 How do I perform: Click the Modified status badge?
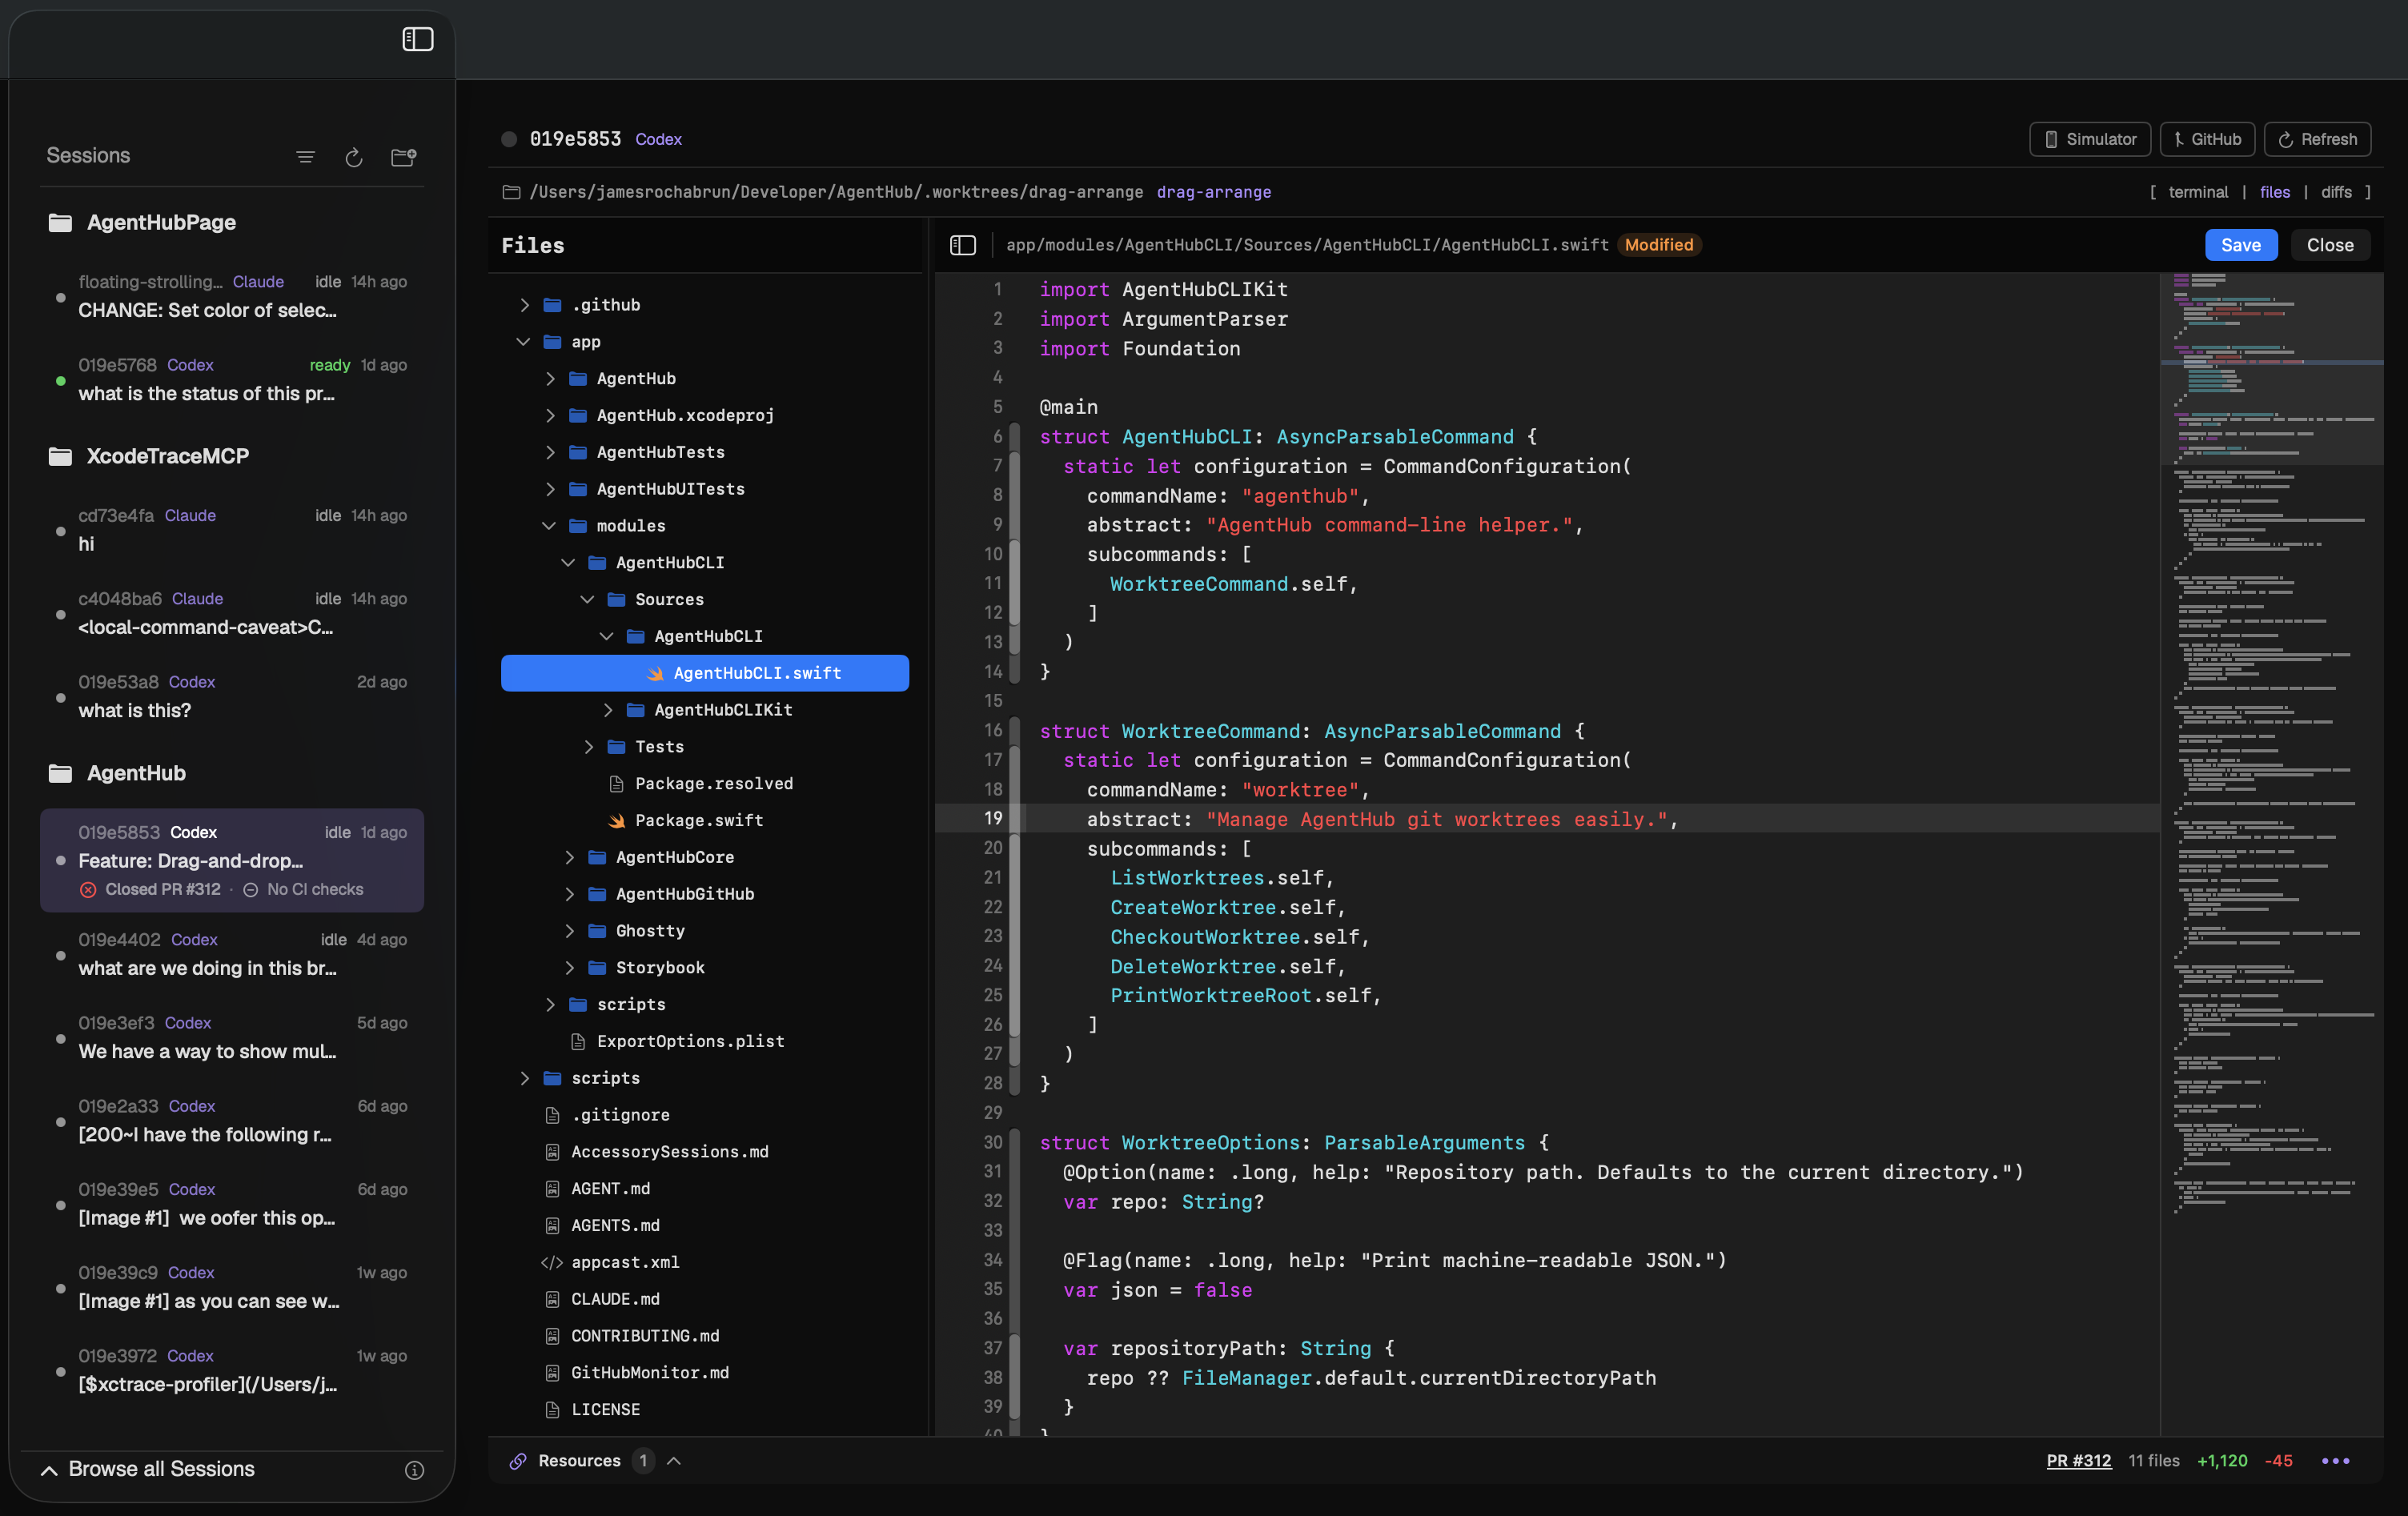[x=1658, y=245]
